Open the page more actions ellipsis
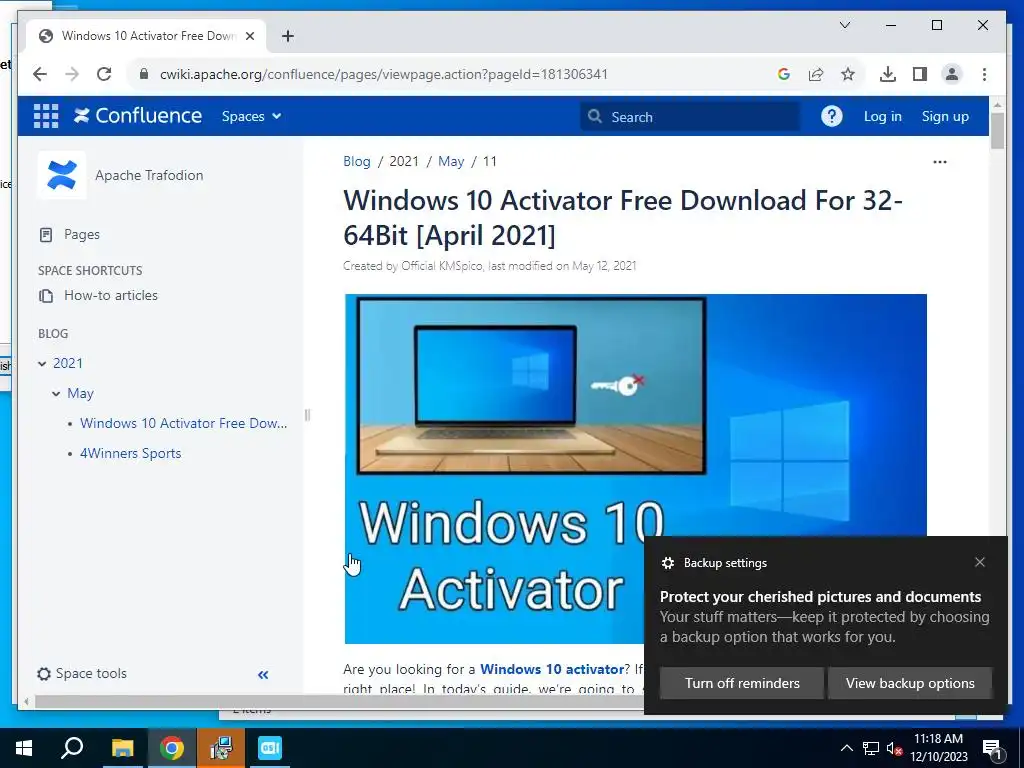This screenshot has width=1024, height=768. coord(940,162)
